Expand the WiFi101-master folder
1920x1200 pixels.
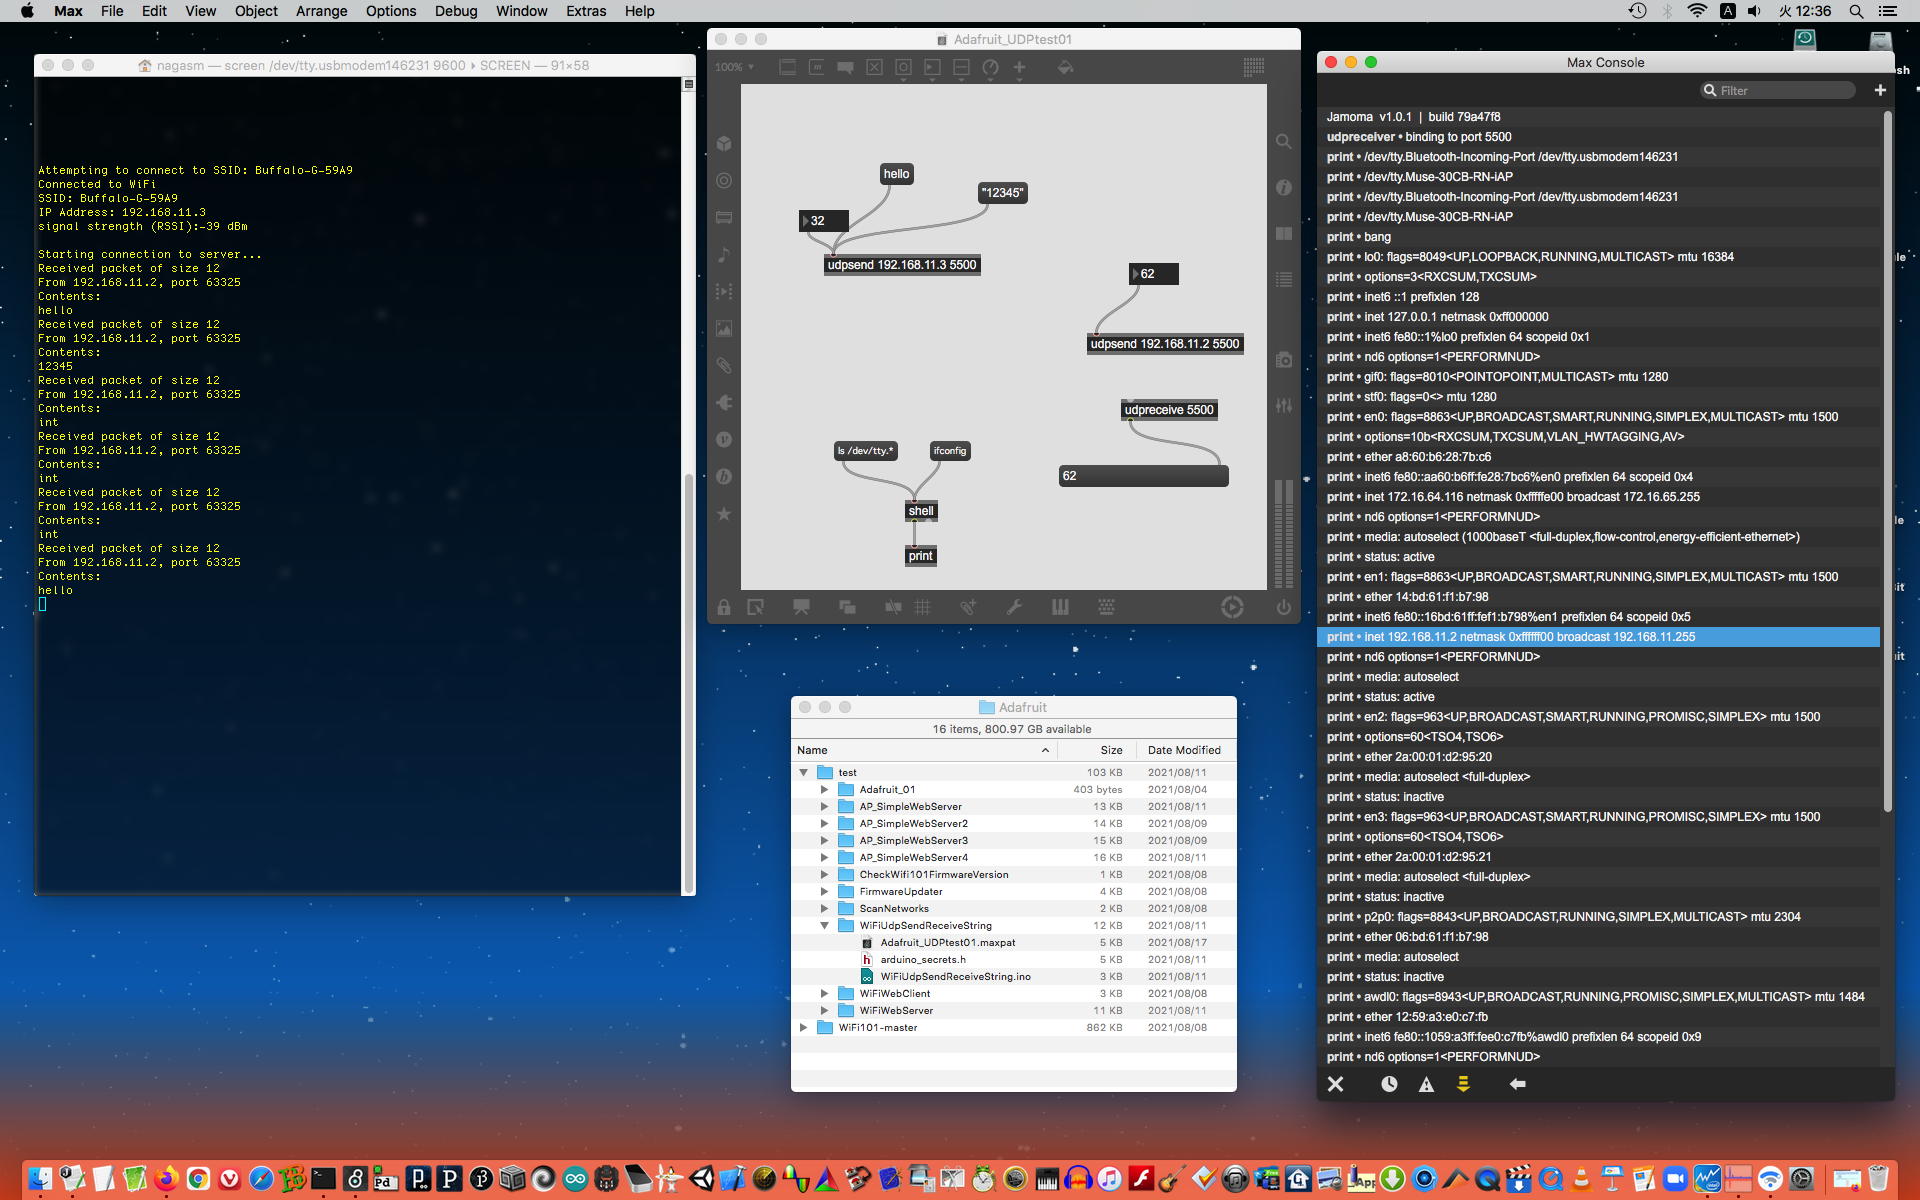[803, 1027]
